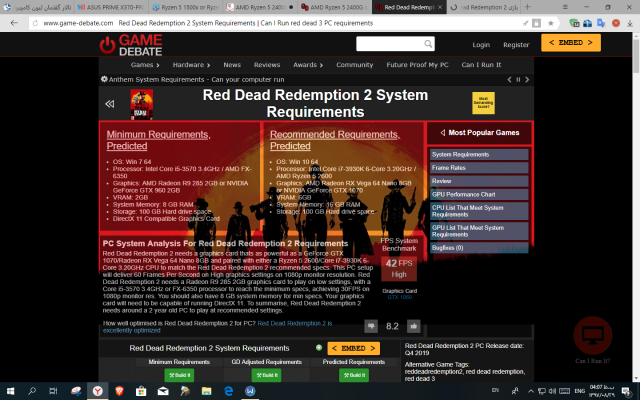Show hidden system tray icons chevron
This screenshot has height=400, width=640.
(x=531, y=391)
